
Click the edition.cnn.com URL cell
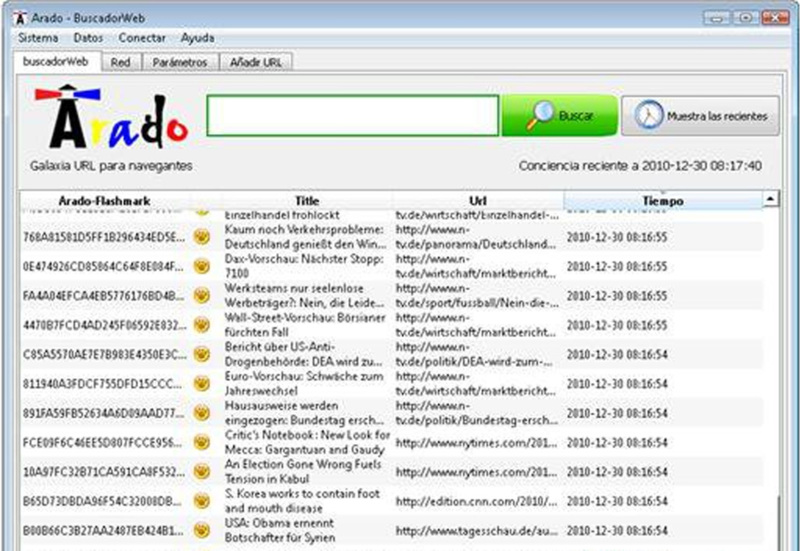pos(477,502)
